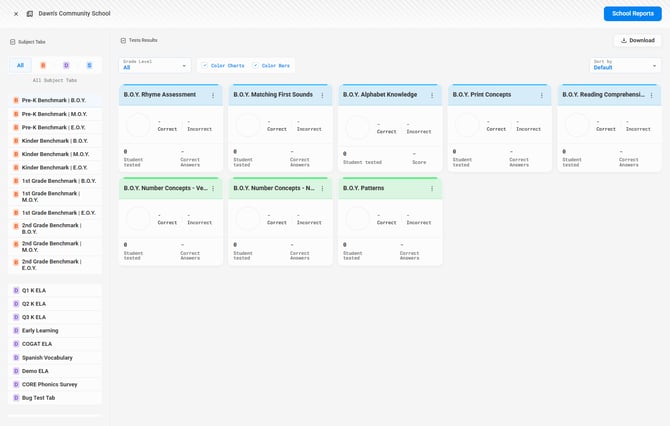Select the All subject tabs filter
This screenshot has width=670, height=426.
click(x=20, y=65)
